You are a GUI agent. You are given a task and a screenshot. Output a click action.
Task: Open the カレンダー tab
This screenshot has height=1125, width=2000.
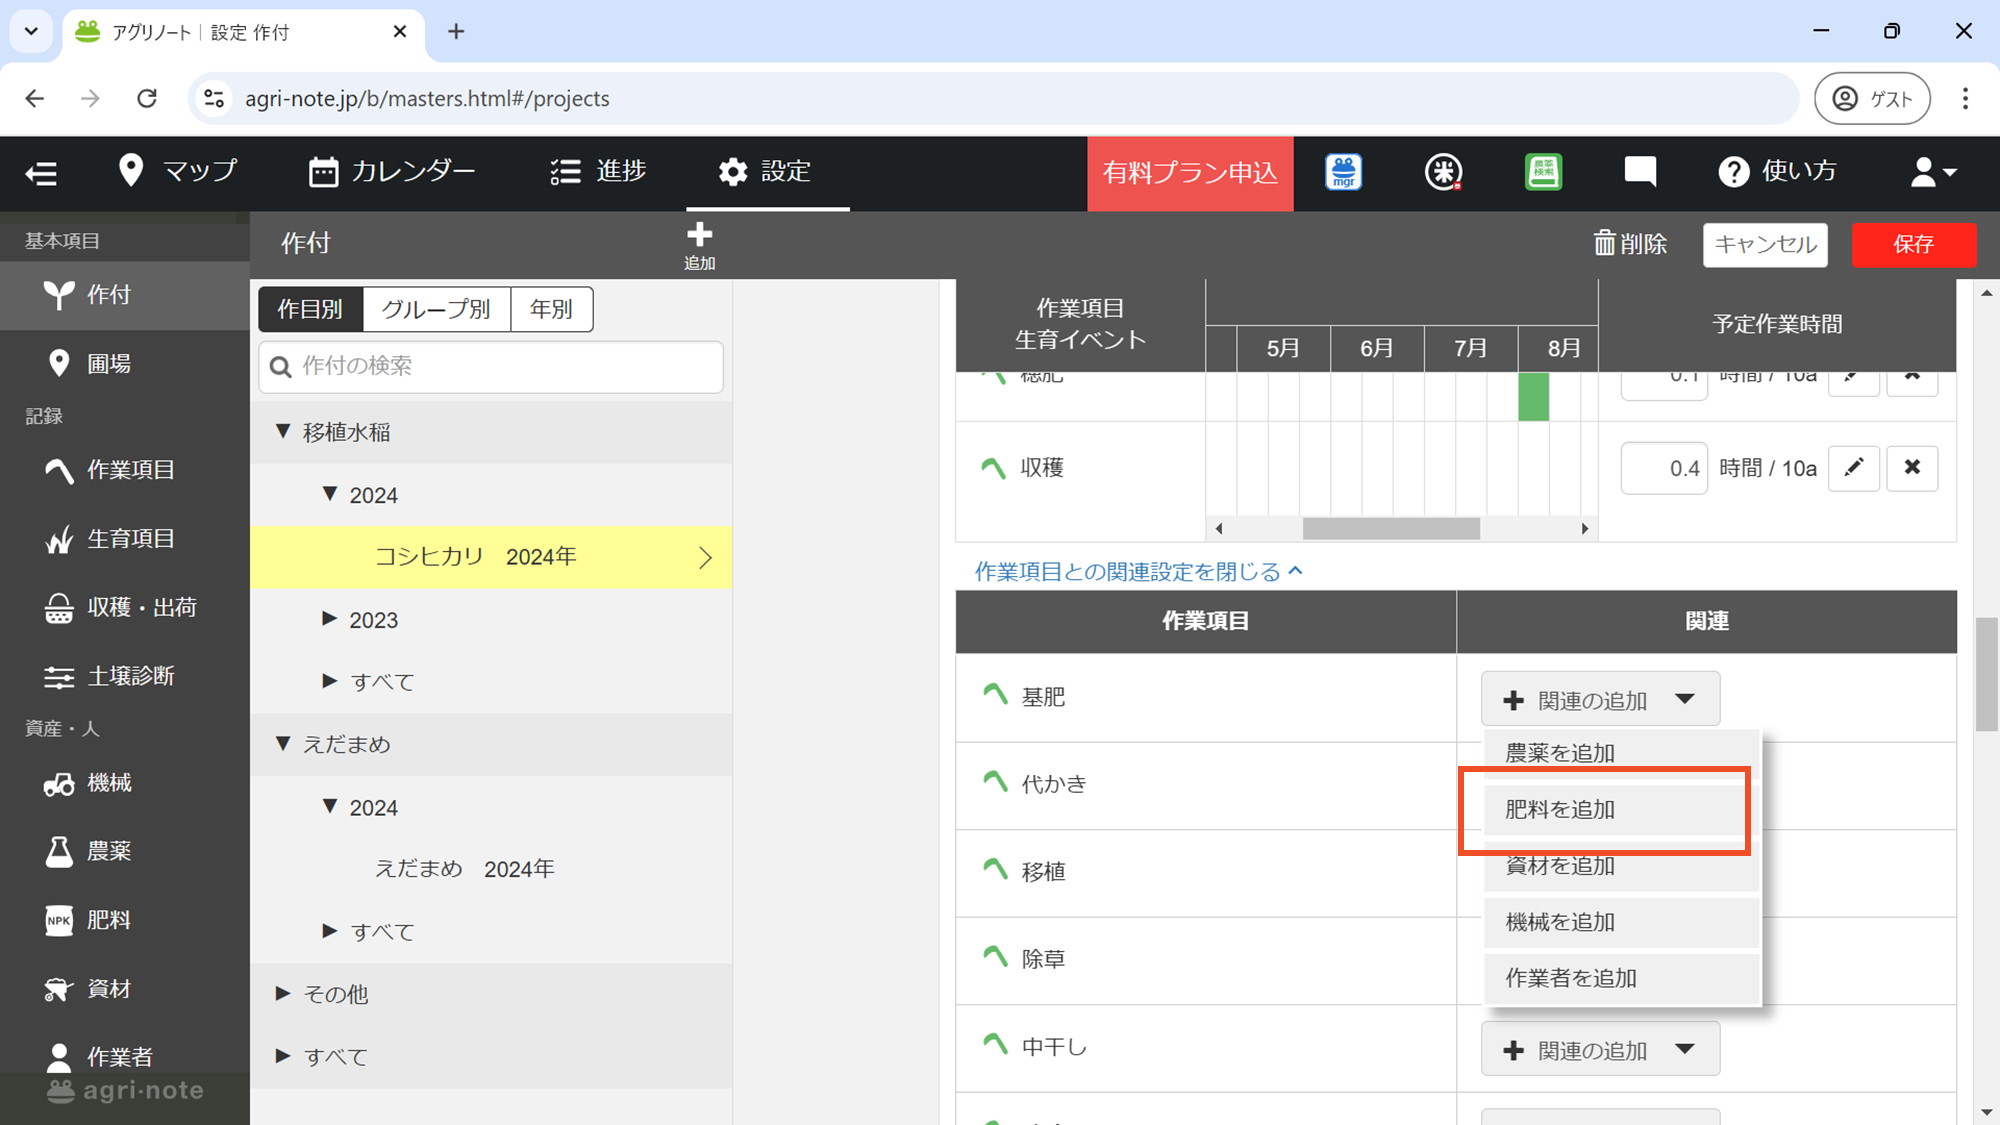point(392,172)
